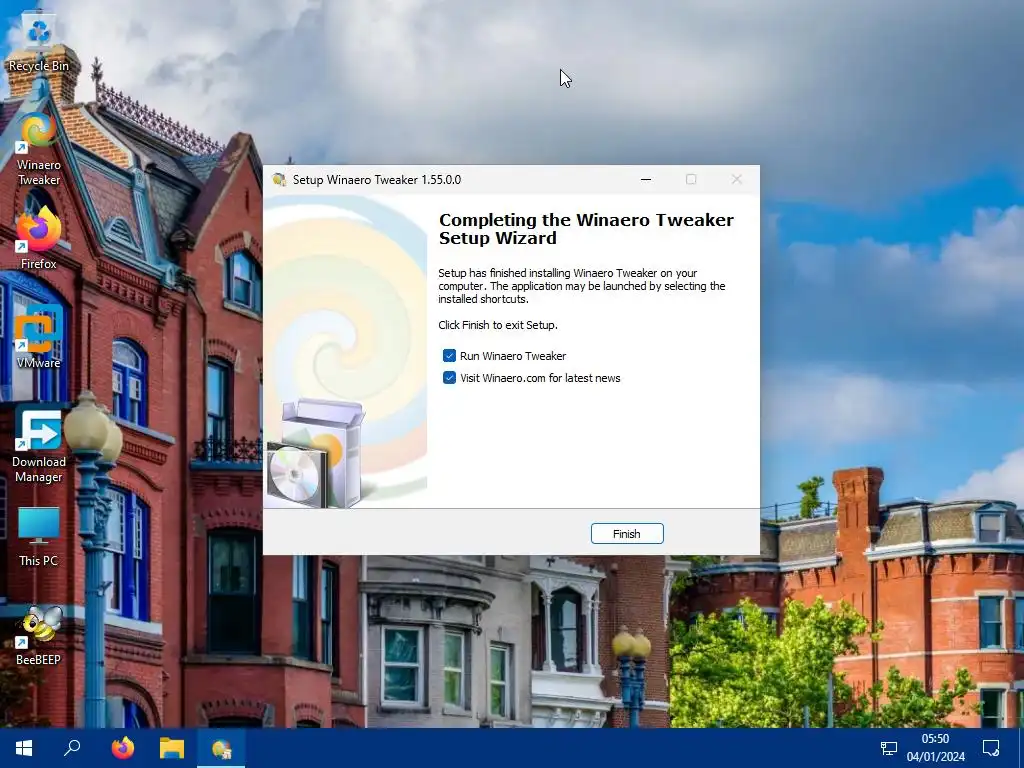Click the Show desktop strip at the taskbar's right edge
This screenshot has height=768, width=1024.
pyautogui.click(x=1021, y=748)
